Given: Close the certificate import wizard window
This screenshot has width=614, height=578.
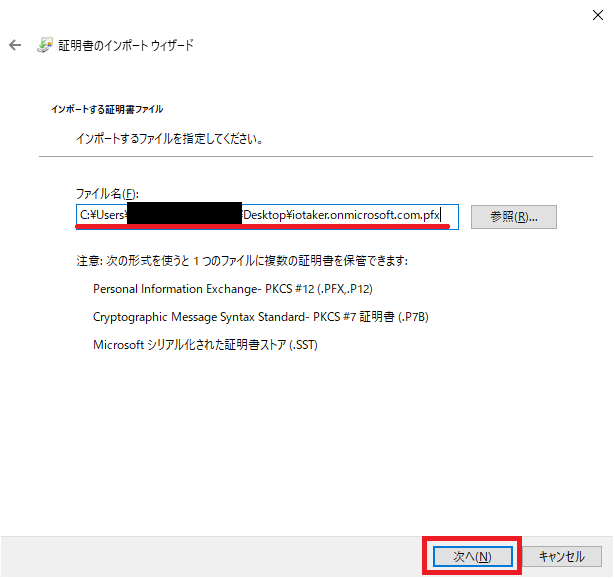Looking at the screenshot, I should [596, 13].
